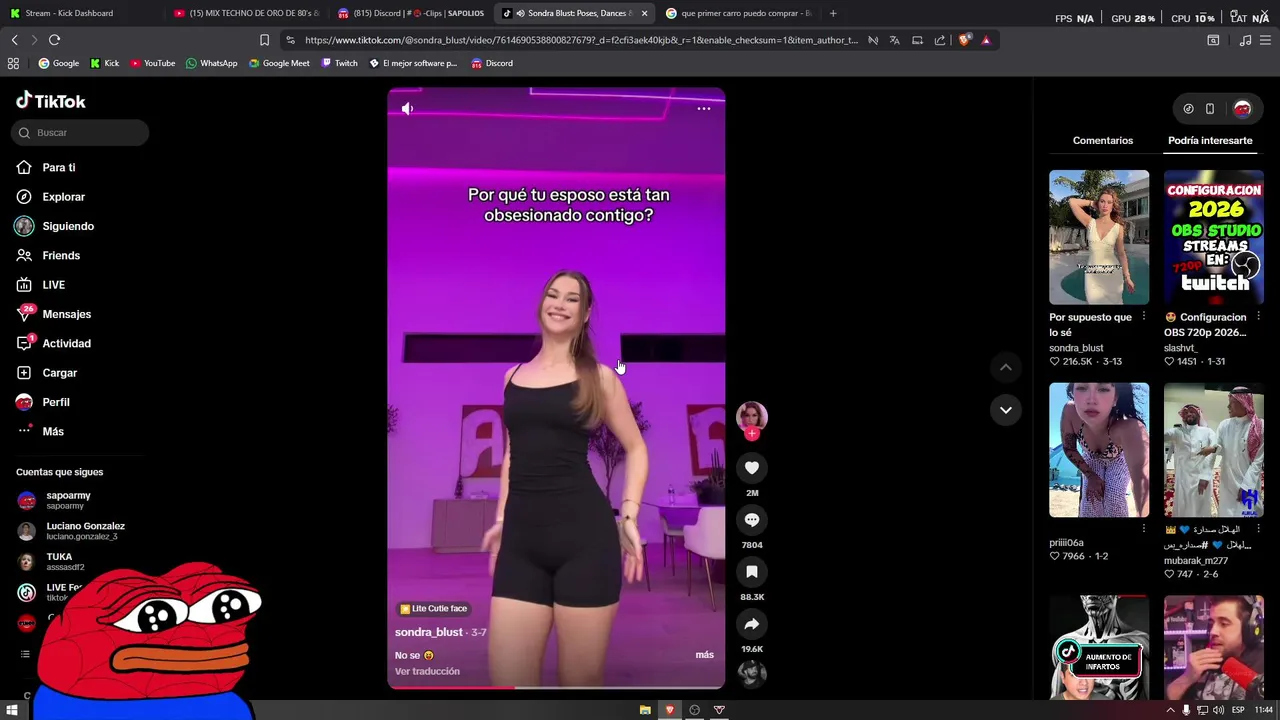Open the Discord bookmark

click(x=491, y=63)
